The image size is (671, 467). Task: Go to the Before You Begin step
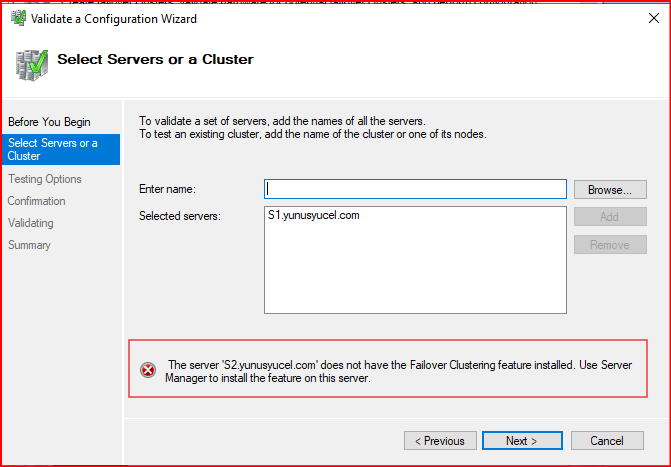tap(49, 122)
